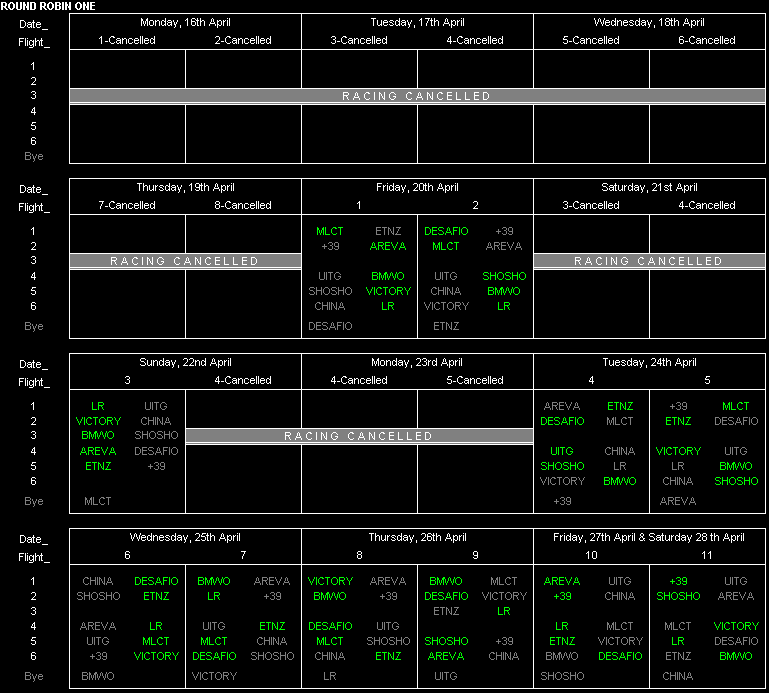The image size is (769, 693).
Task: Click RACING CANCELLED banner under Monday 23rd April
Action: pos(359,436)
